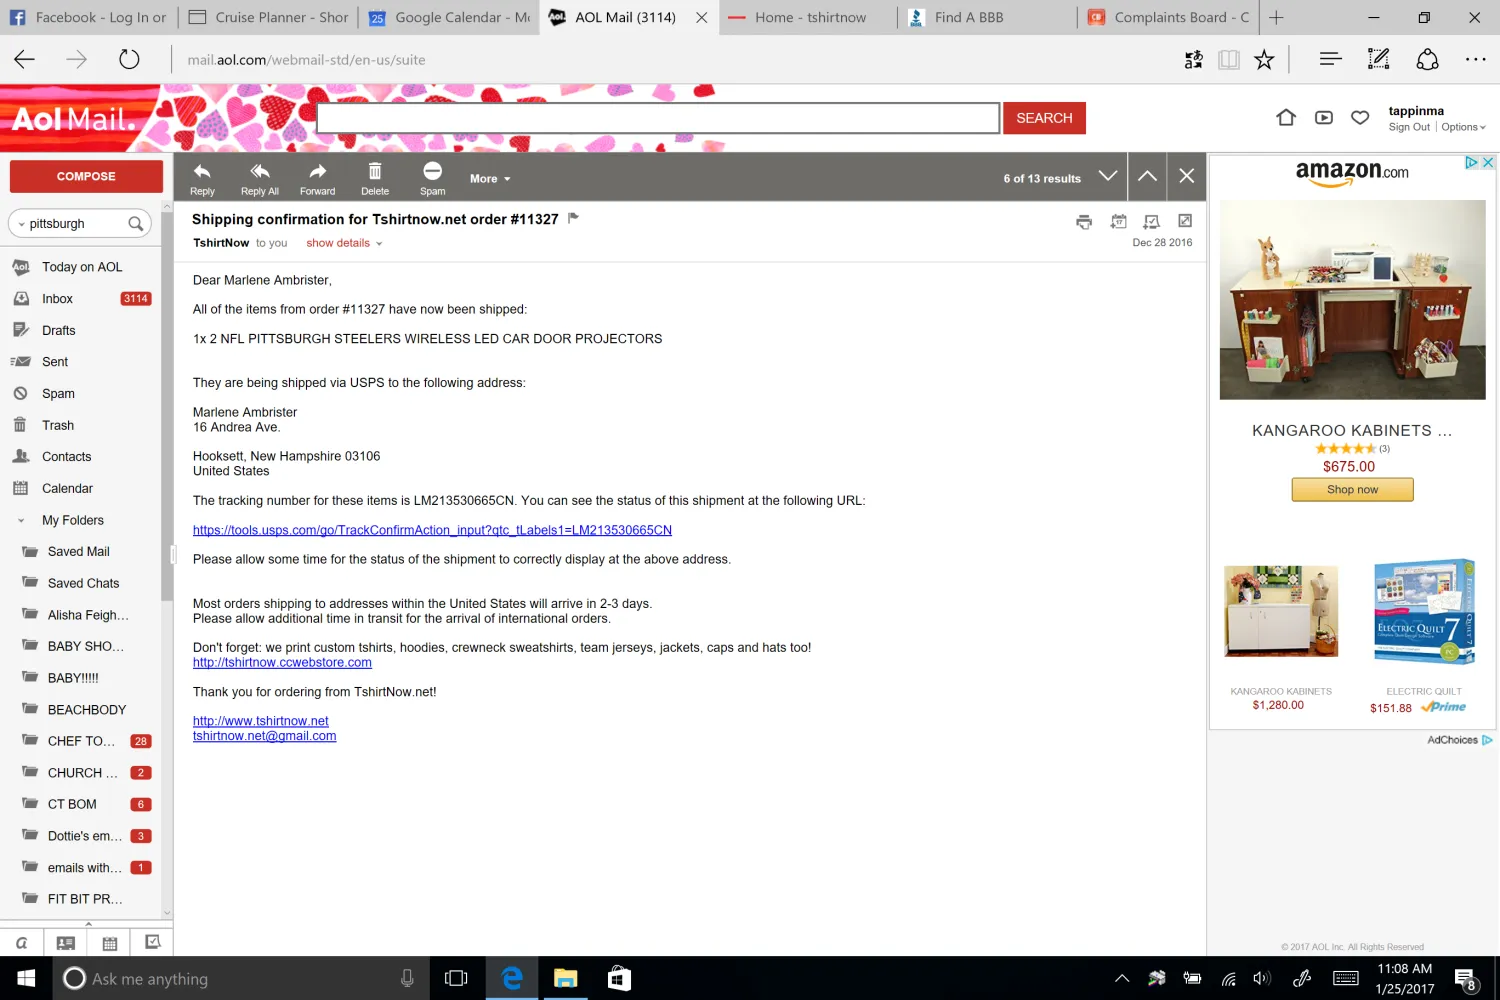Switch to the Cruise Planner tab
The image size is (1500, 1000).
tap(268, 17)
